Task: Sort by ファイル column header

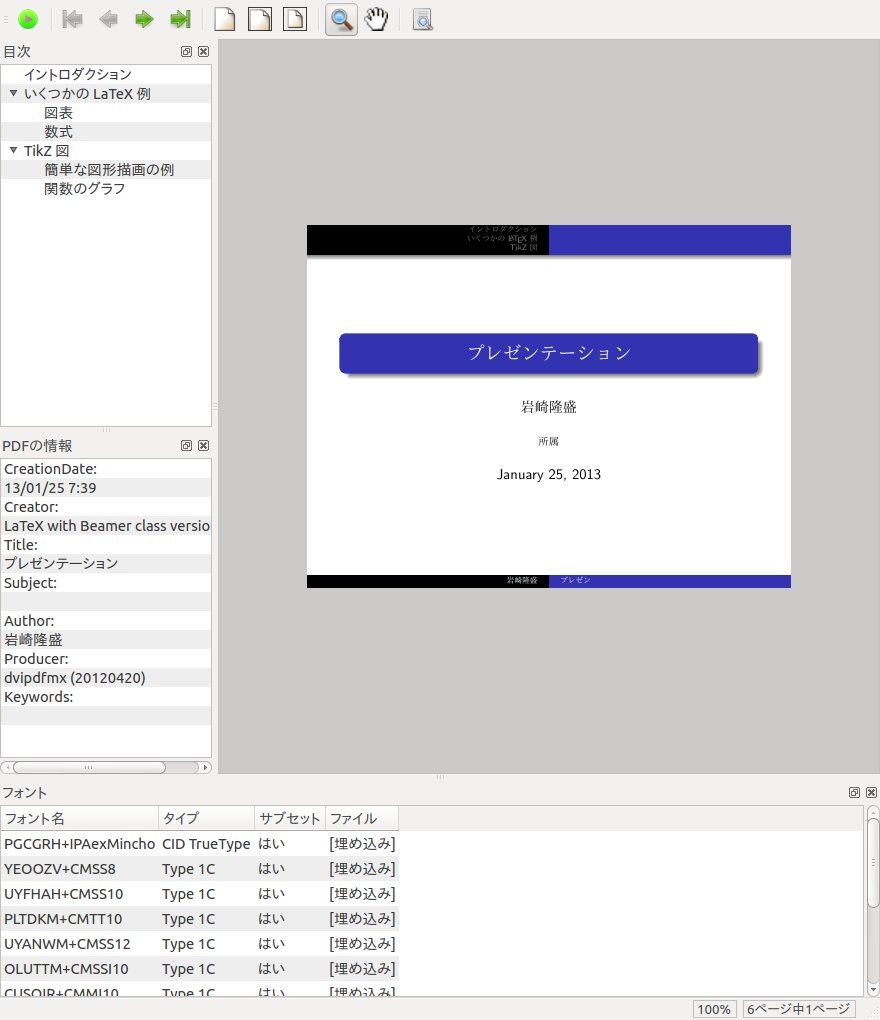Action: pos(362,818)
